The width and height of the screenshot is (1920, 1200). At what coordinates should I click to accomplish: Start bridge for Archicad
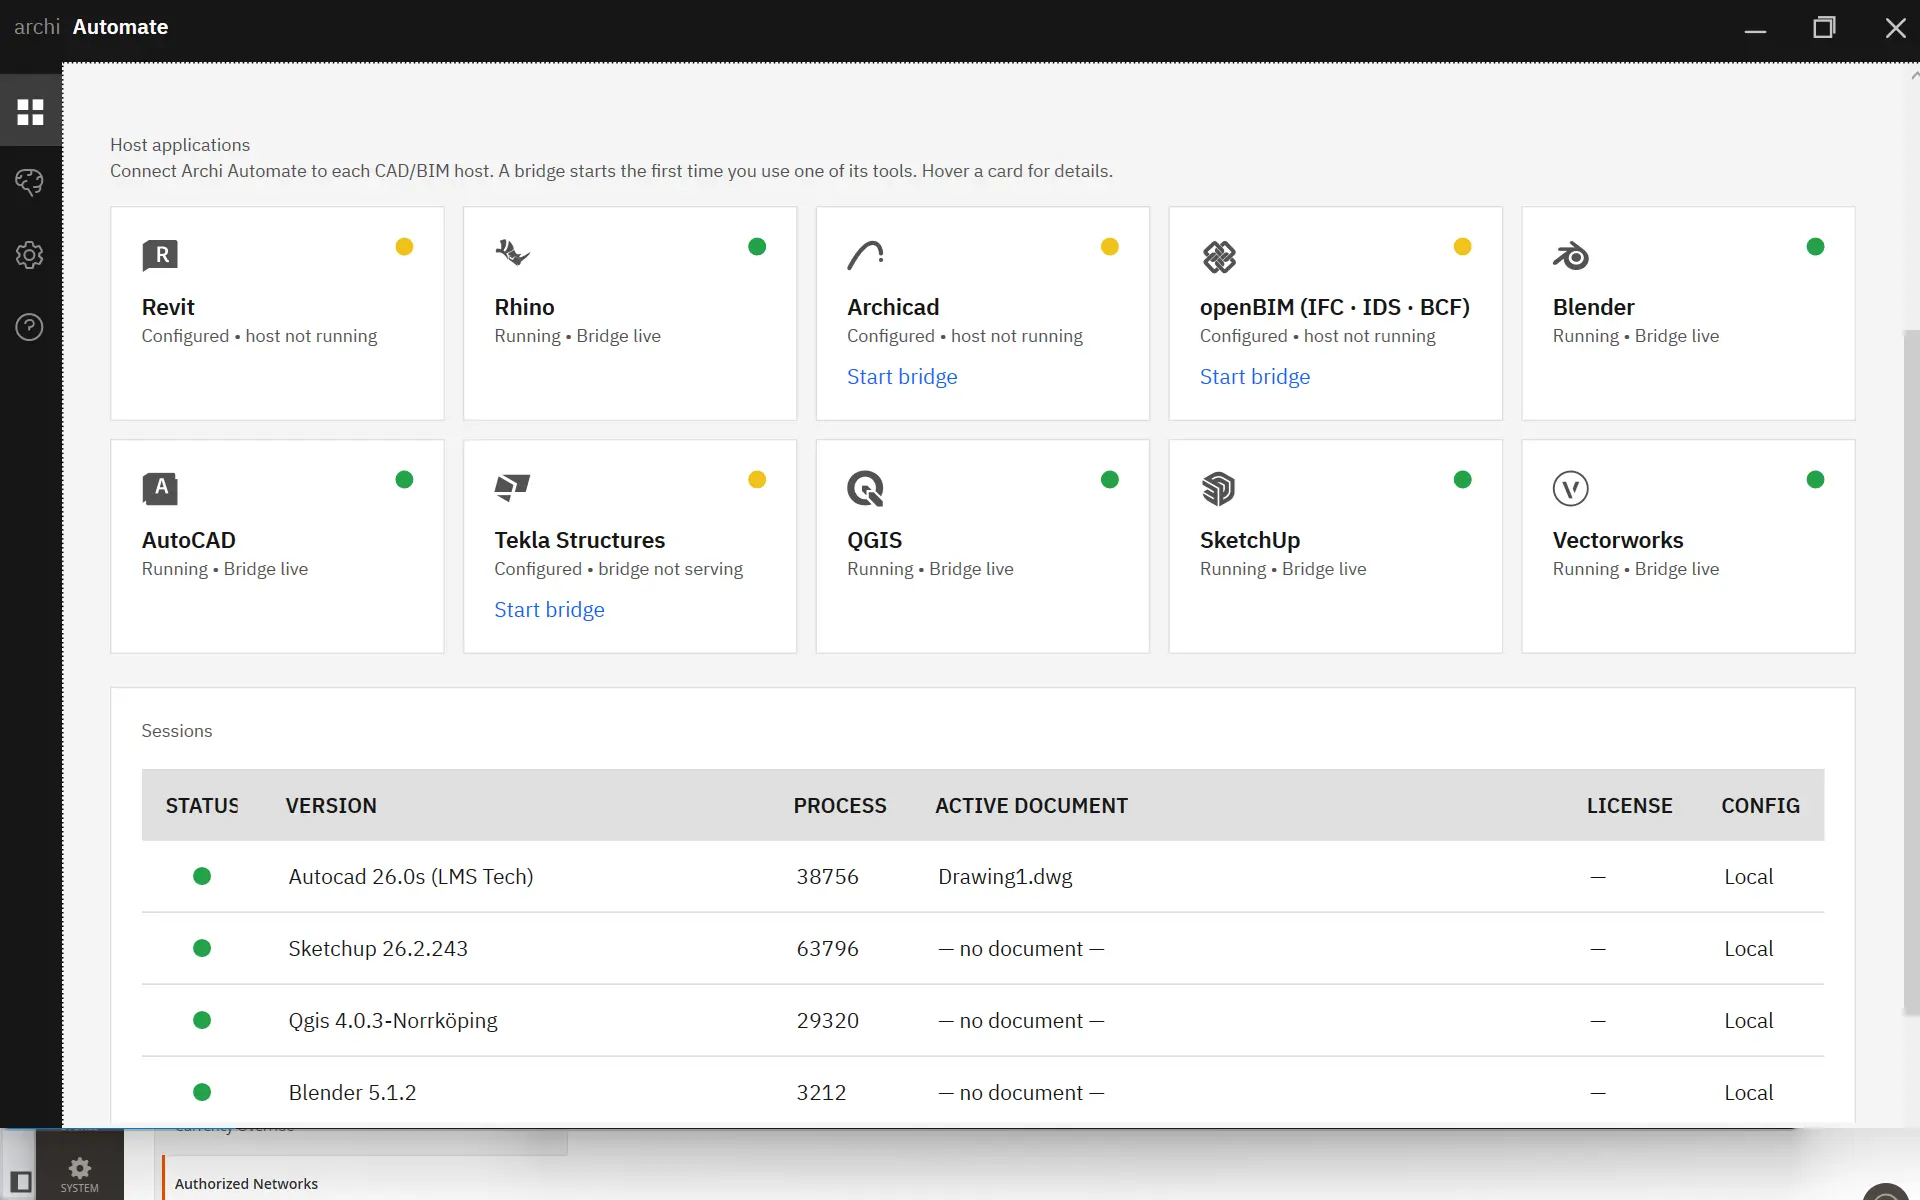coord(902,377)
